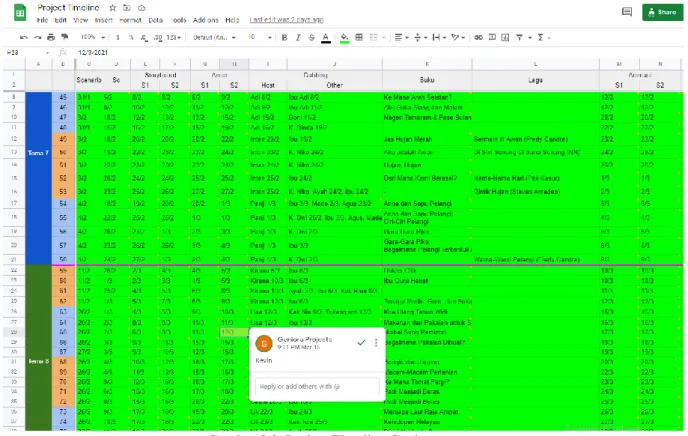Undo the last action

pos(24,38)
